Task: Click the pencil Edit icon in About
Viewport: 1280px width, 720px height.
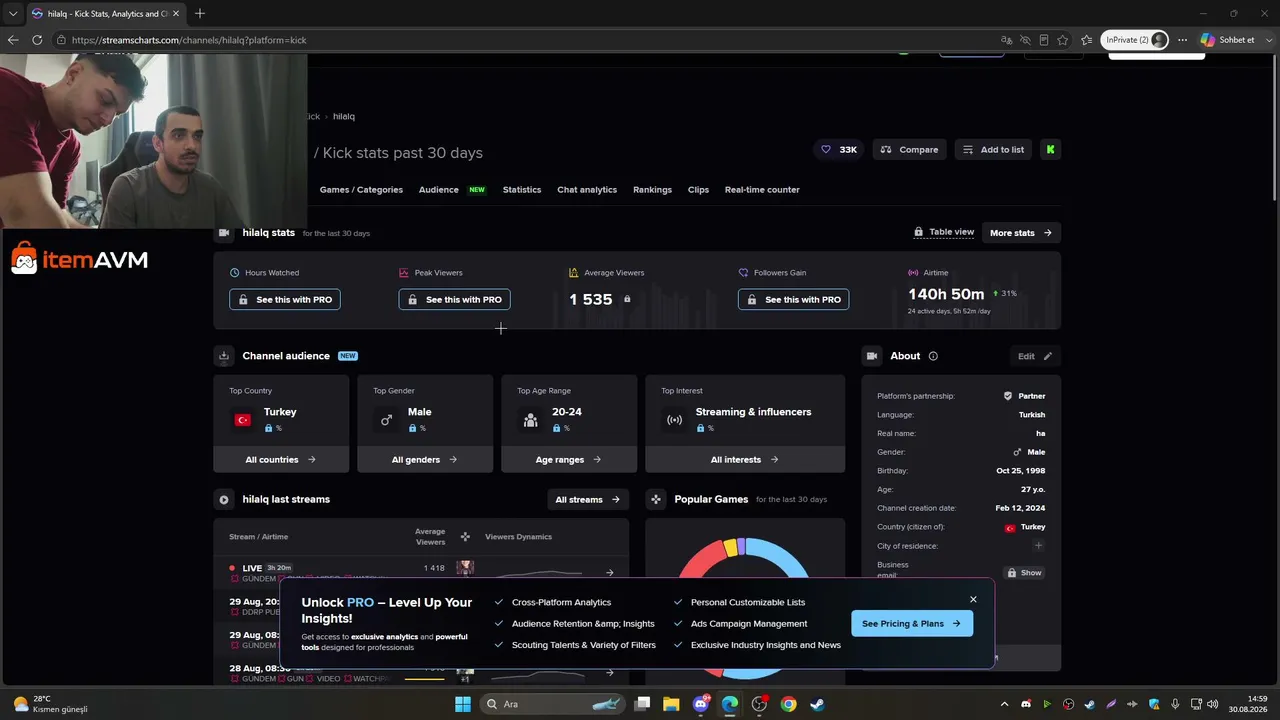Action: click(1048, 356)
